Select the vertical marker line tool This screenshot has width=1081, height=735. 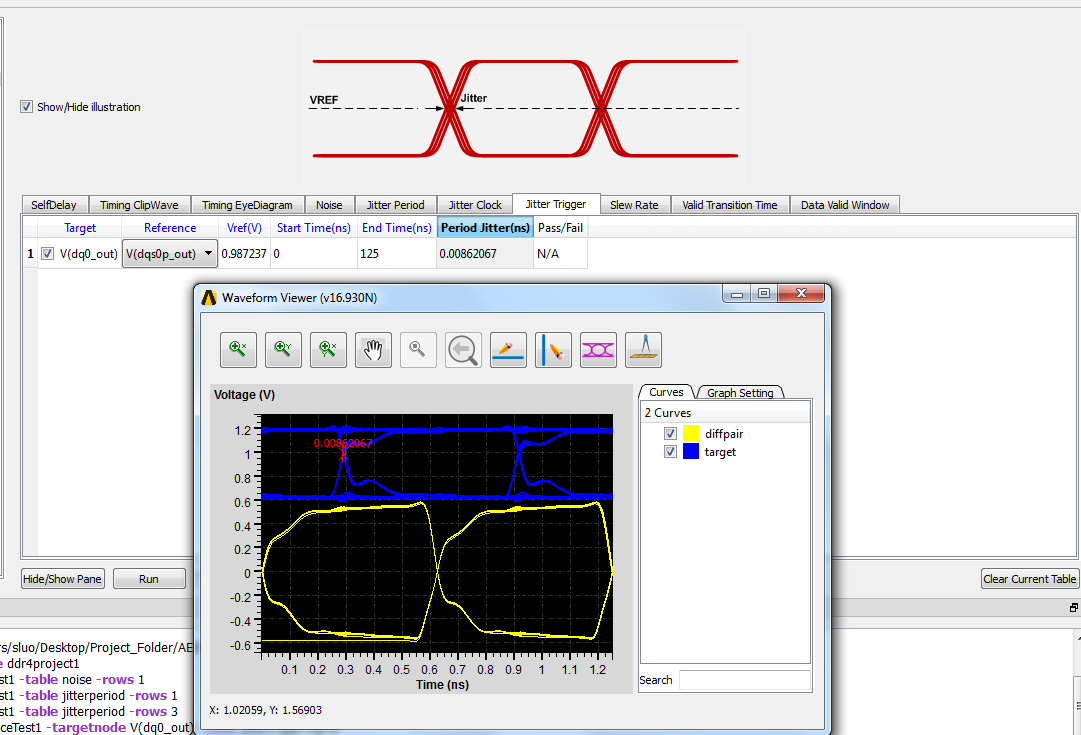click(x=553, y=349)
